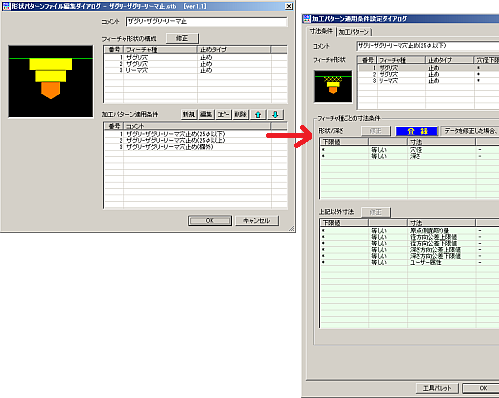Click キャンセル in the left dialog

(x=257, y=221)
